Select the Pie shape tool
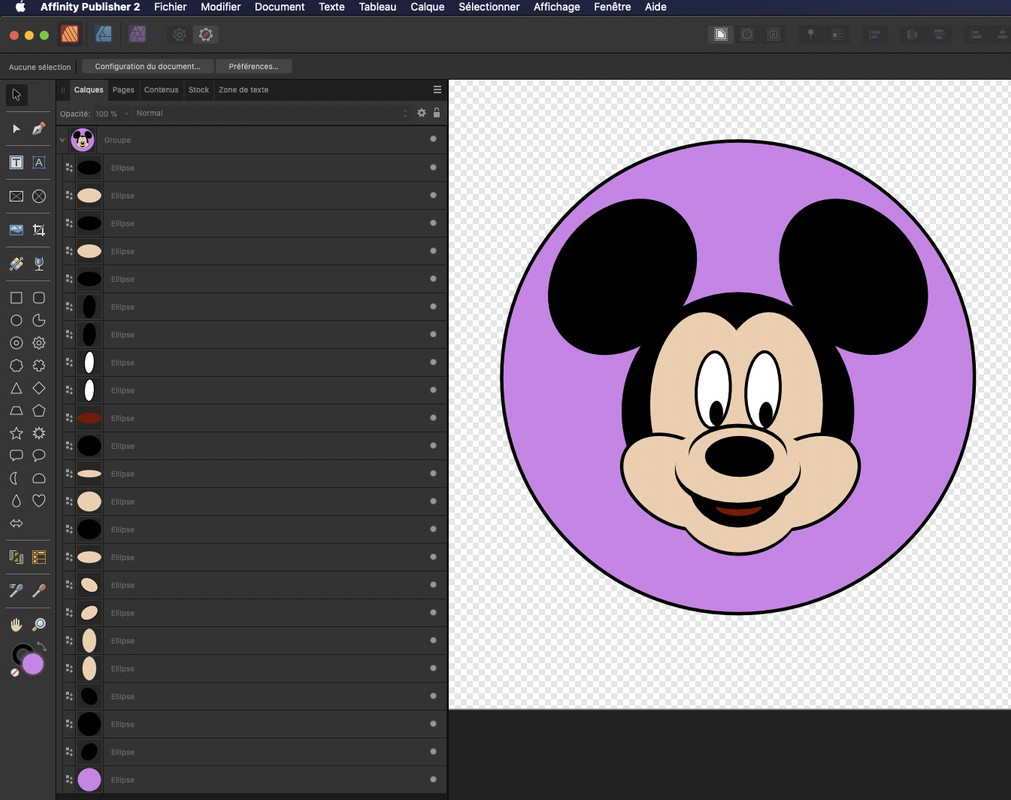Image resolution: width=1011 pixels, height=800 pixels. click(39, 320)
